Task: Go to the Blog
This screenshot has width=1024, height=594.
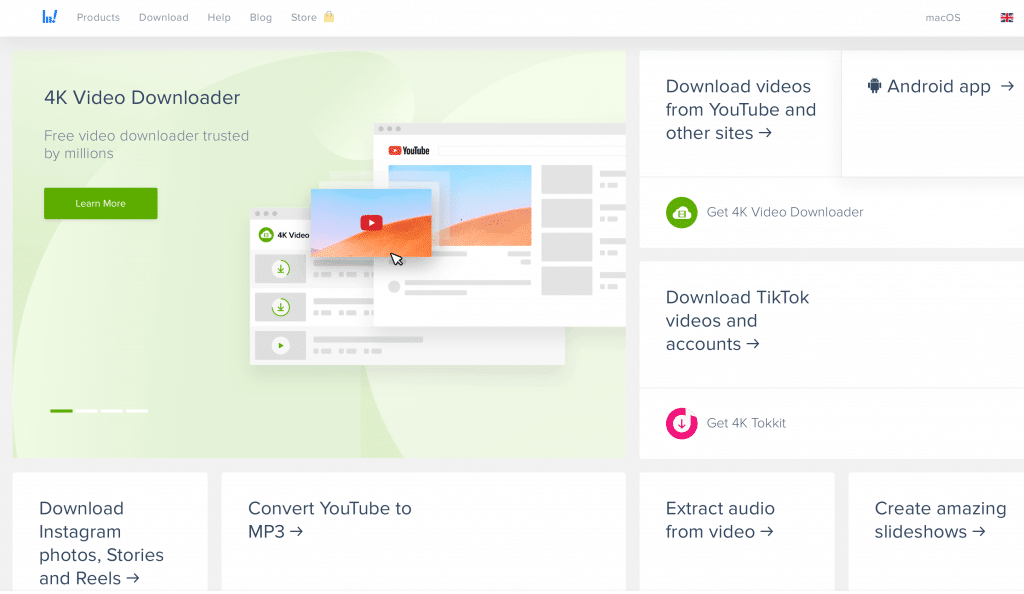Action: pos(261,18)
